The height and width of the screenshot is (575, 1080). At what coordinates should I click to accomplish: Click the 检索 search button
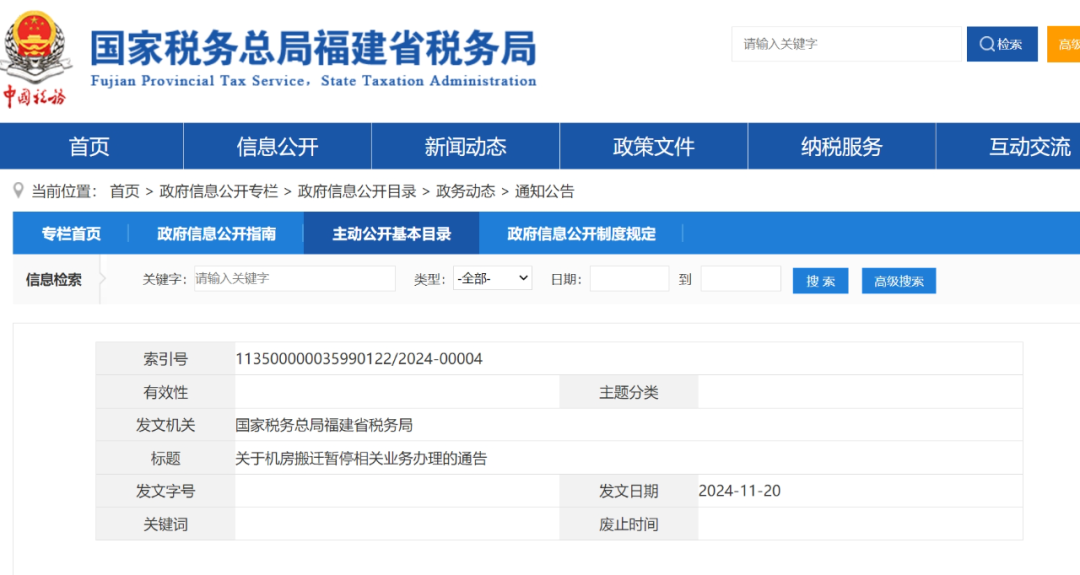coord(1001,44)
